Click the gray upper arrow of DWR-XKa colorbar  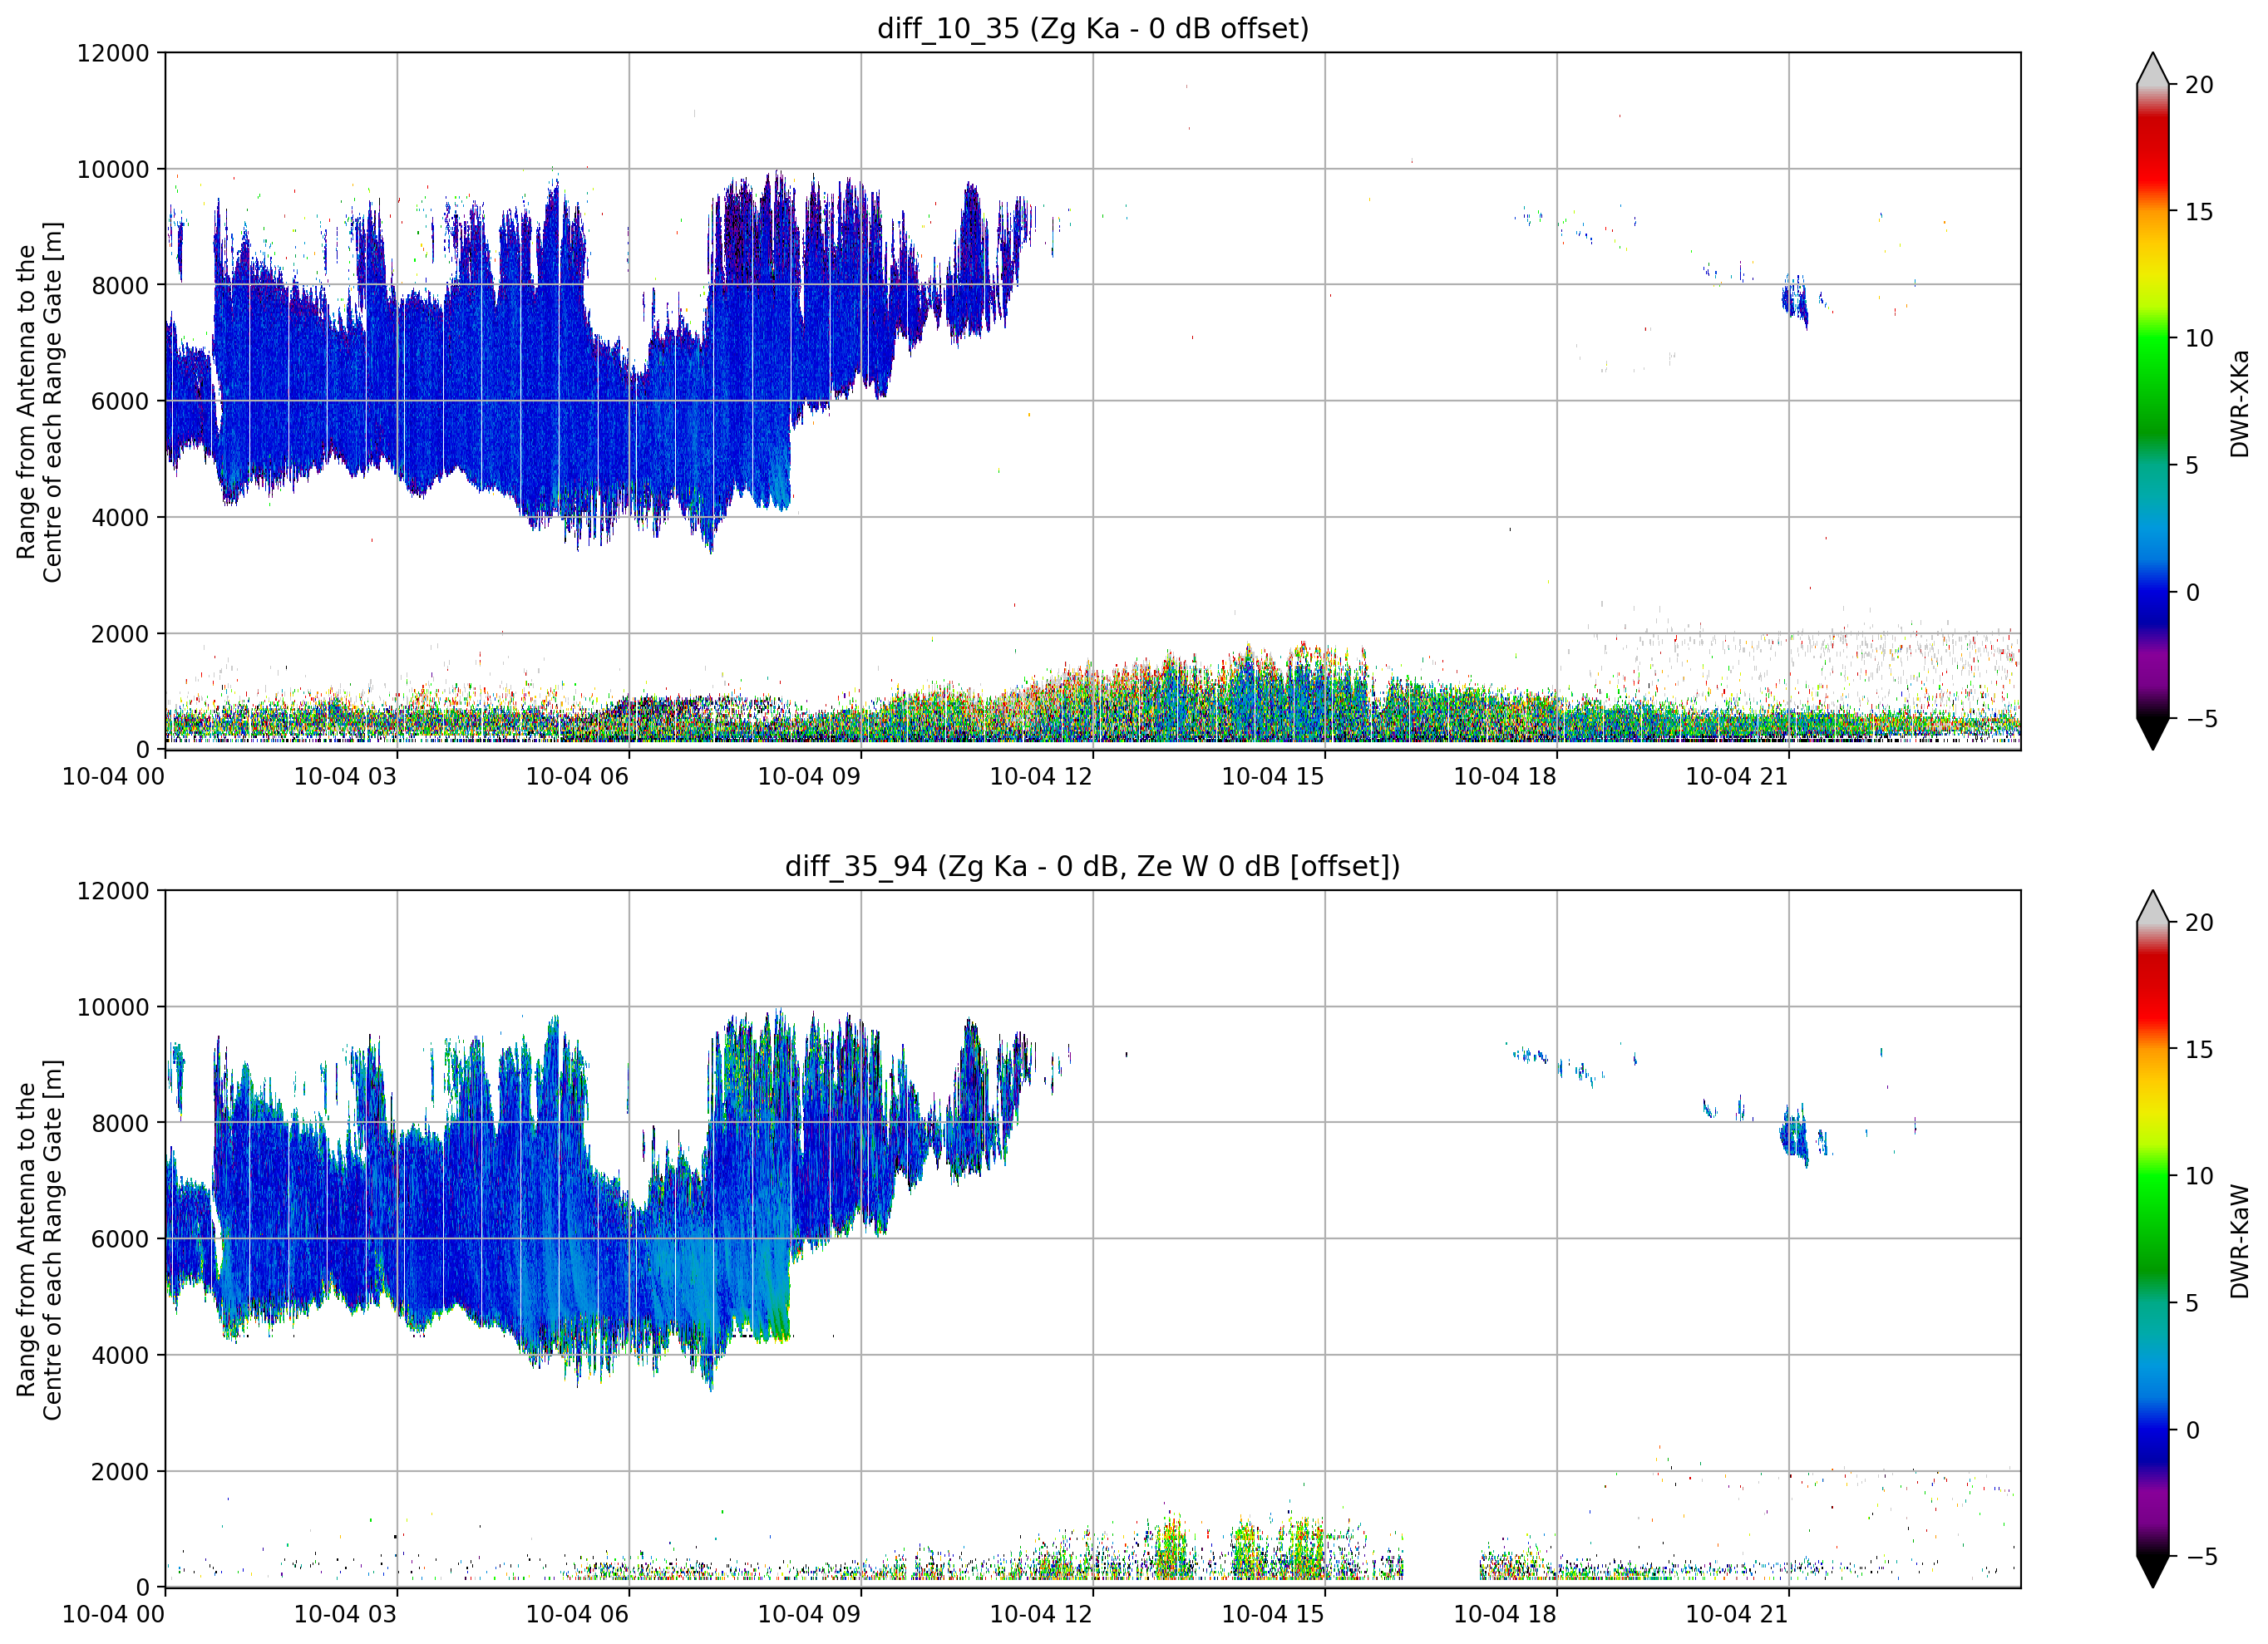(2153, 68)
